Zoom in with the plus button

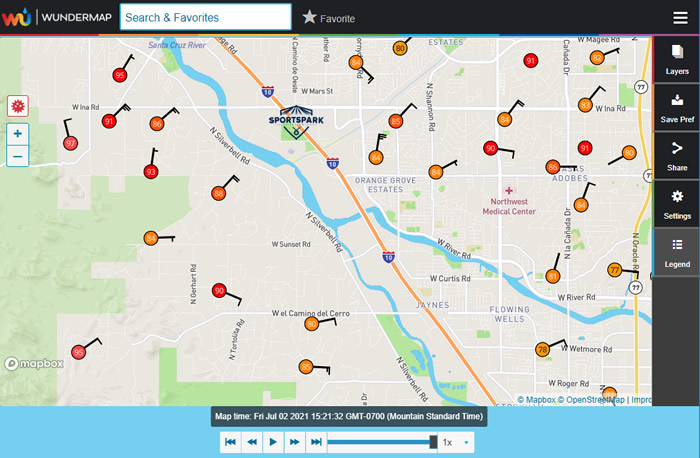[x=17, y=133]
